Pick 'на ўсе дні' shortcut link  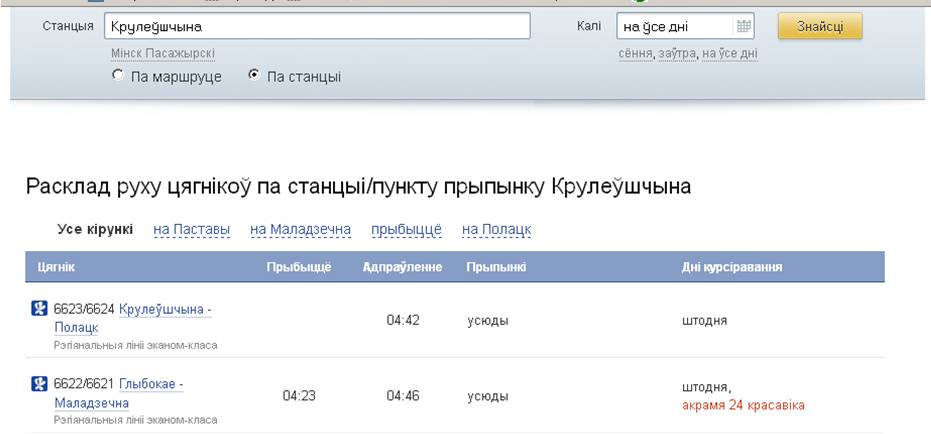[x=730, y=53]
